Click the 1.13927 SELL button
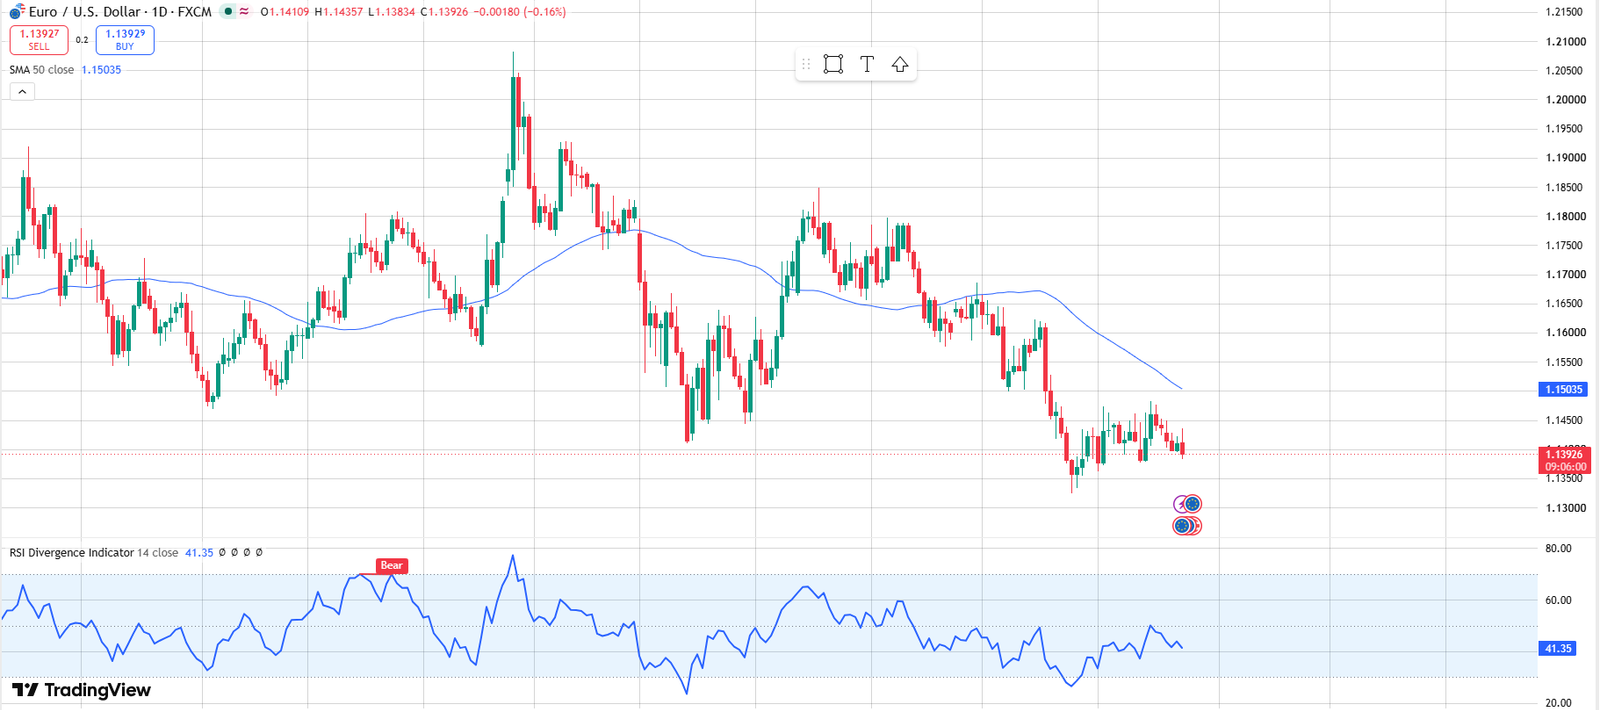The height and width of the screenshot is (710, 1600). (x=39, y=40)
